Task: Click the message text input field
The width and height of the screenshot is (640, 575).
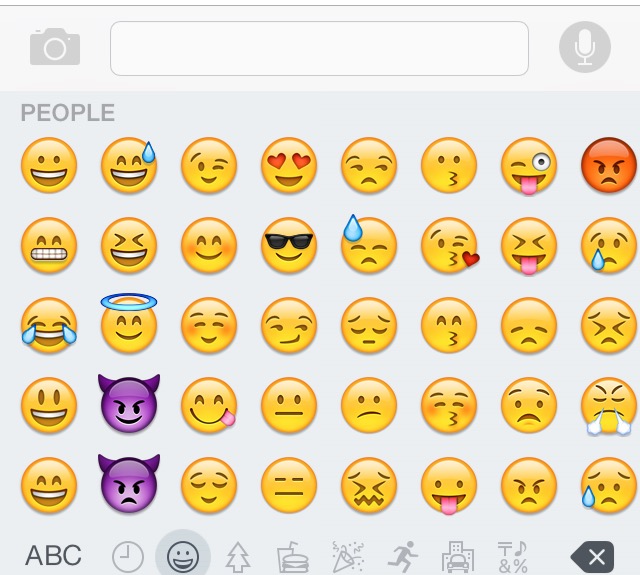Action: pos(319,48)
